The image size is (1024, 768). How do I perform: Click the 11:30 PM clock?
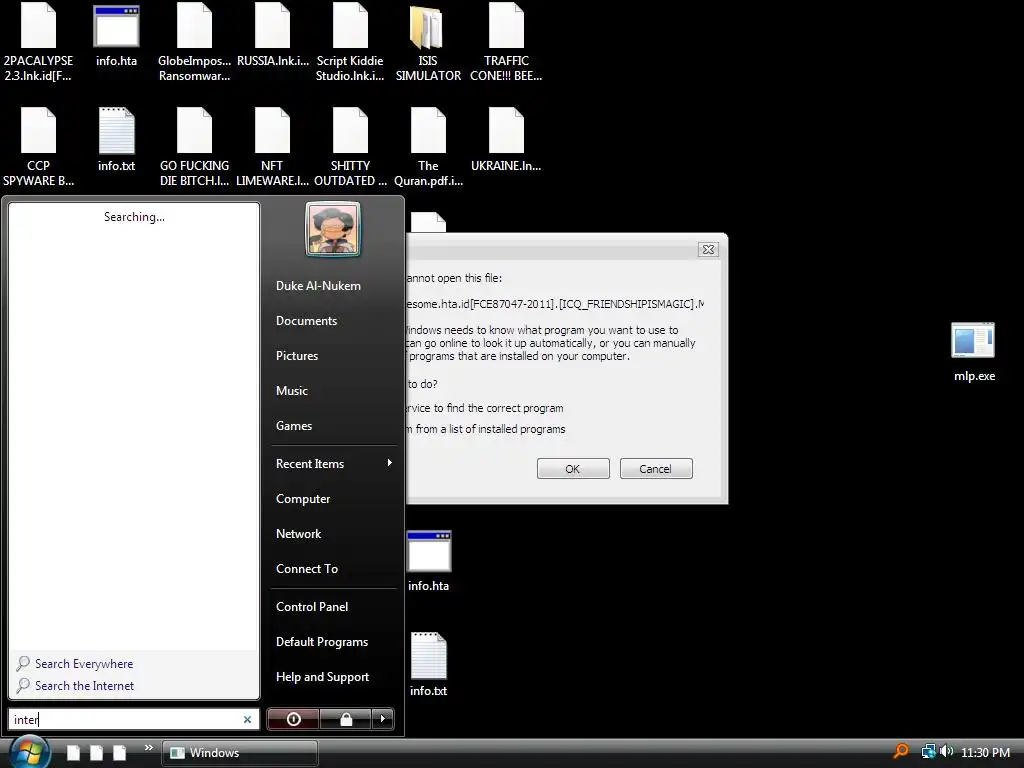985,752
